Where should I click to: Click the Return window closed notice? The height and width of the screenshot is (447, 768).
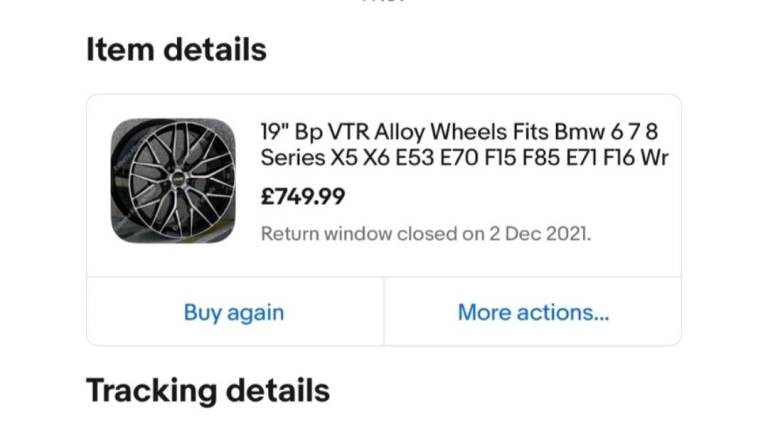pos(426,235)
